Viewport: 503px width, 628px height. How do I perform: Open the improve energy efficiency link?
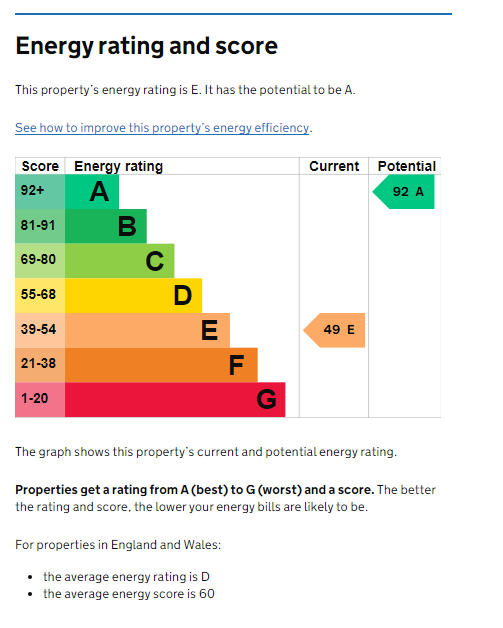162,128
